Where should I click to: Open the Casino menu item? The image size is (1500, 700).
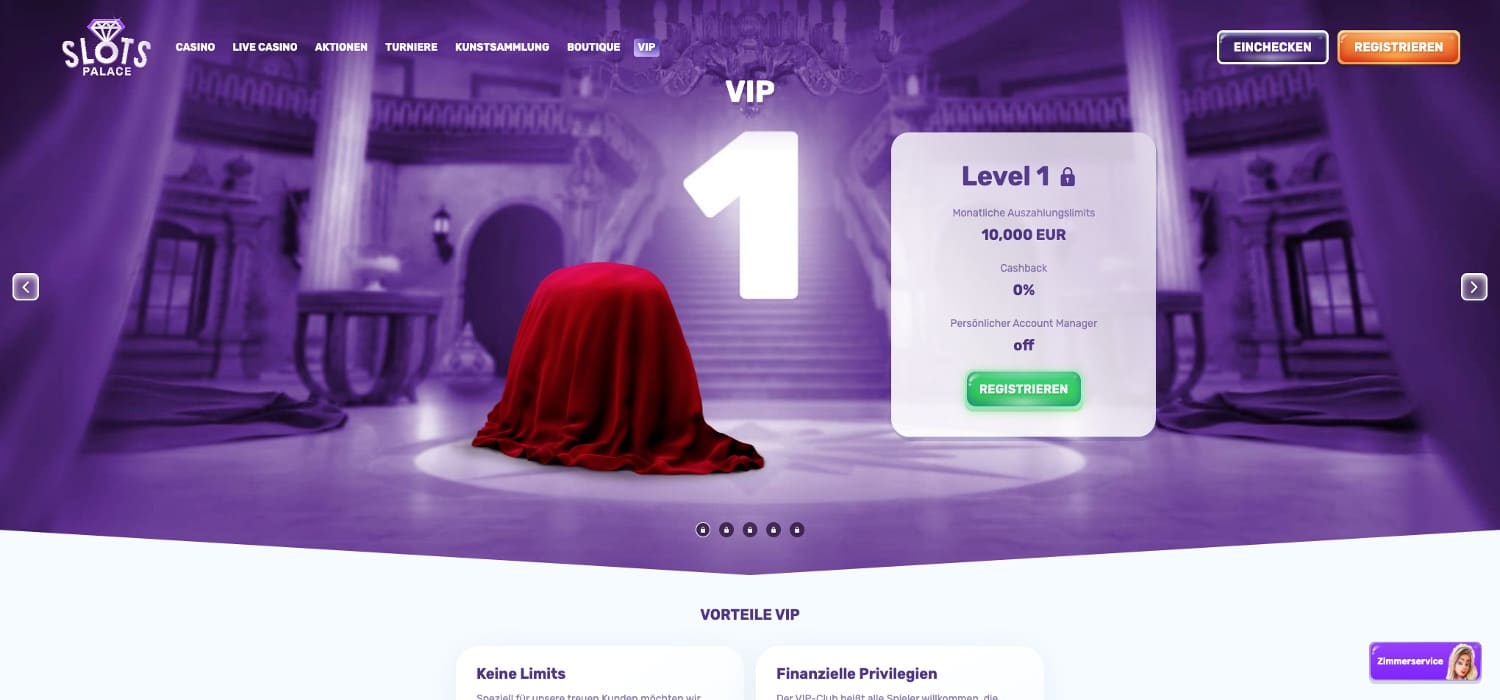tap(195, 47)
